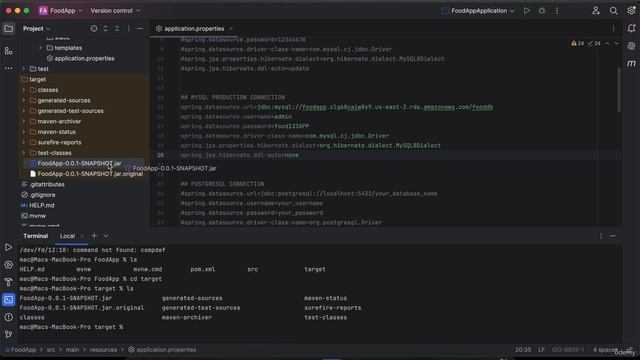Jump to next highlighted problem arrow

(617, 43)
